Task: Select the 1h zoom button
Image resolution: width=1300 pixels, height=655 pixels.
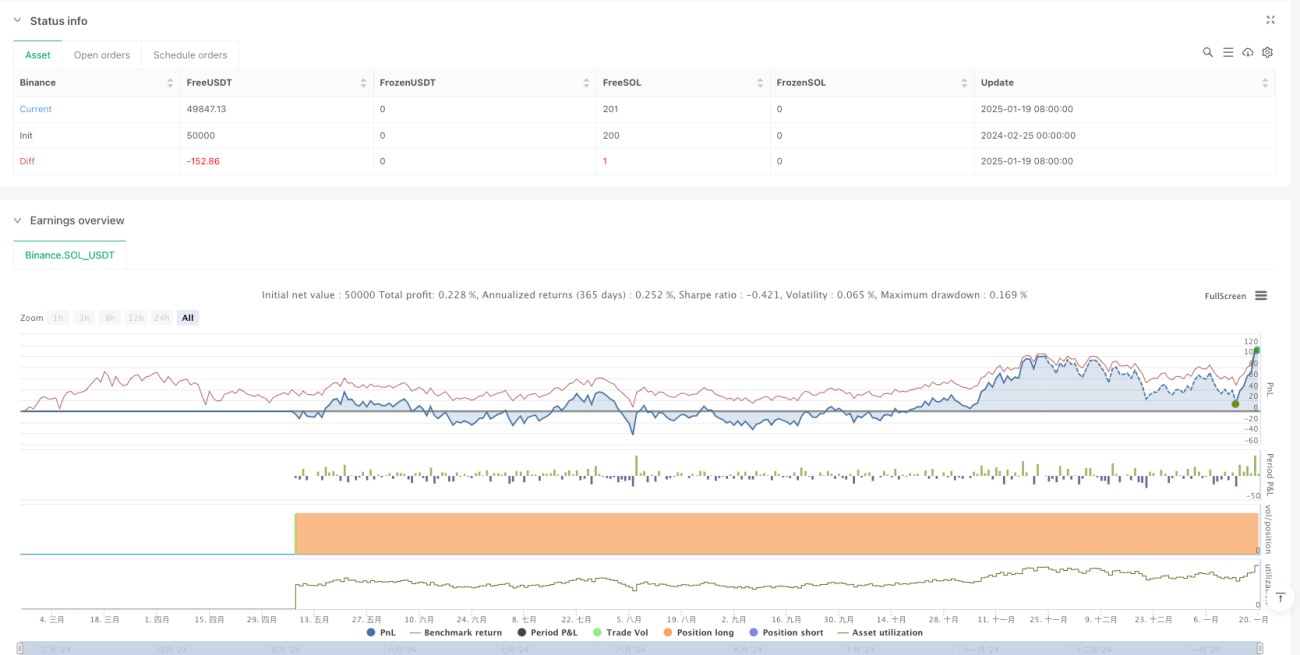Action: (59, 318)
